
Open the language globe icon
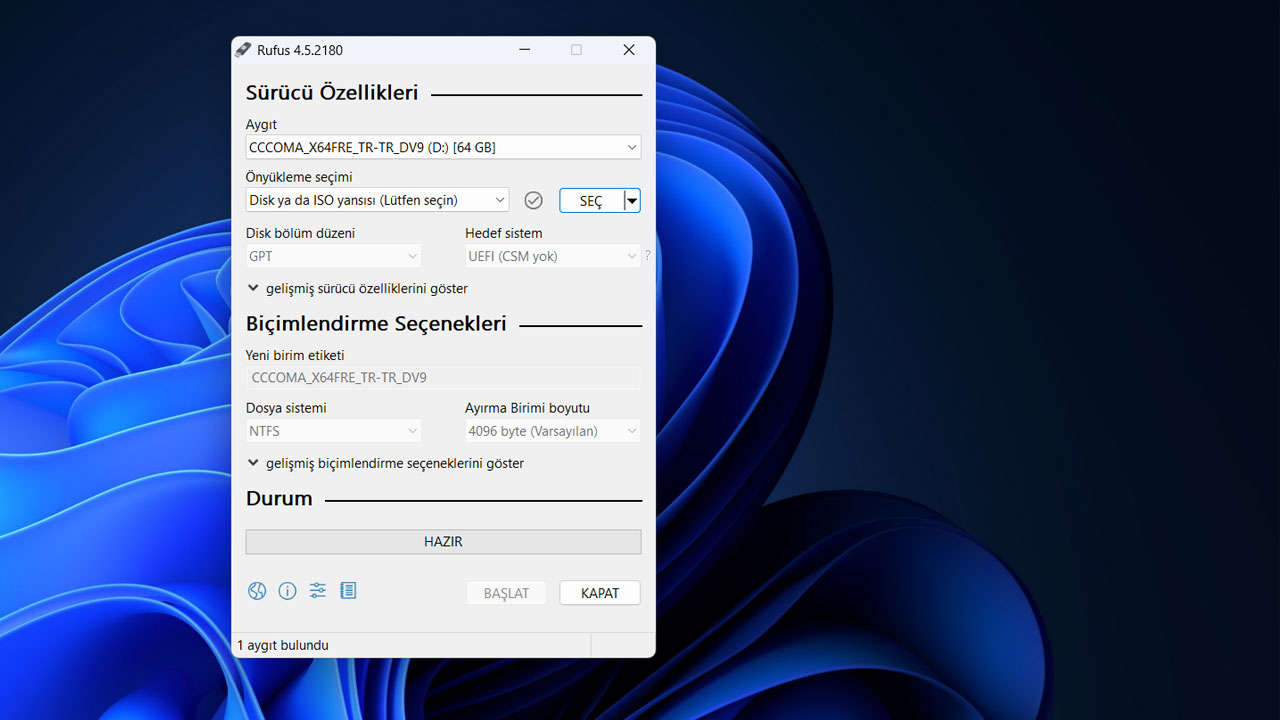click(257, 591)
